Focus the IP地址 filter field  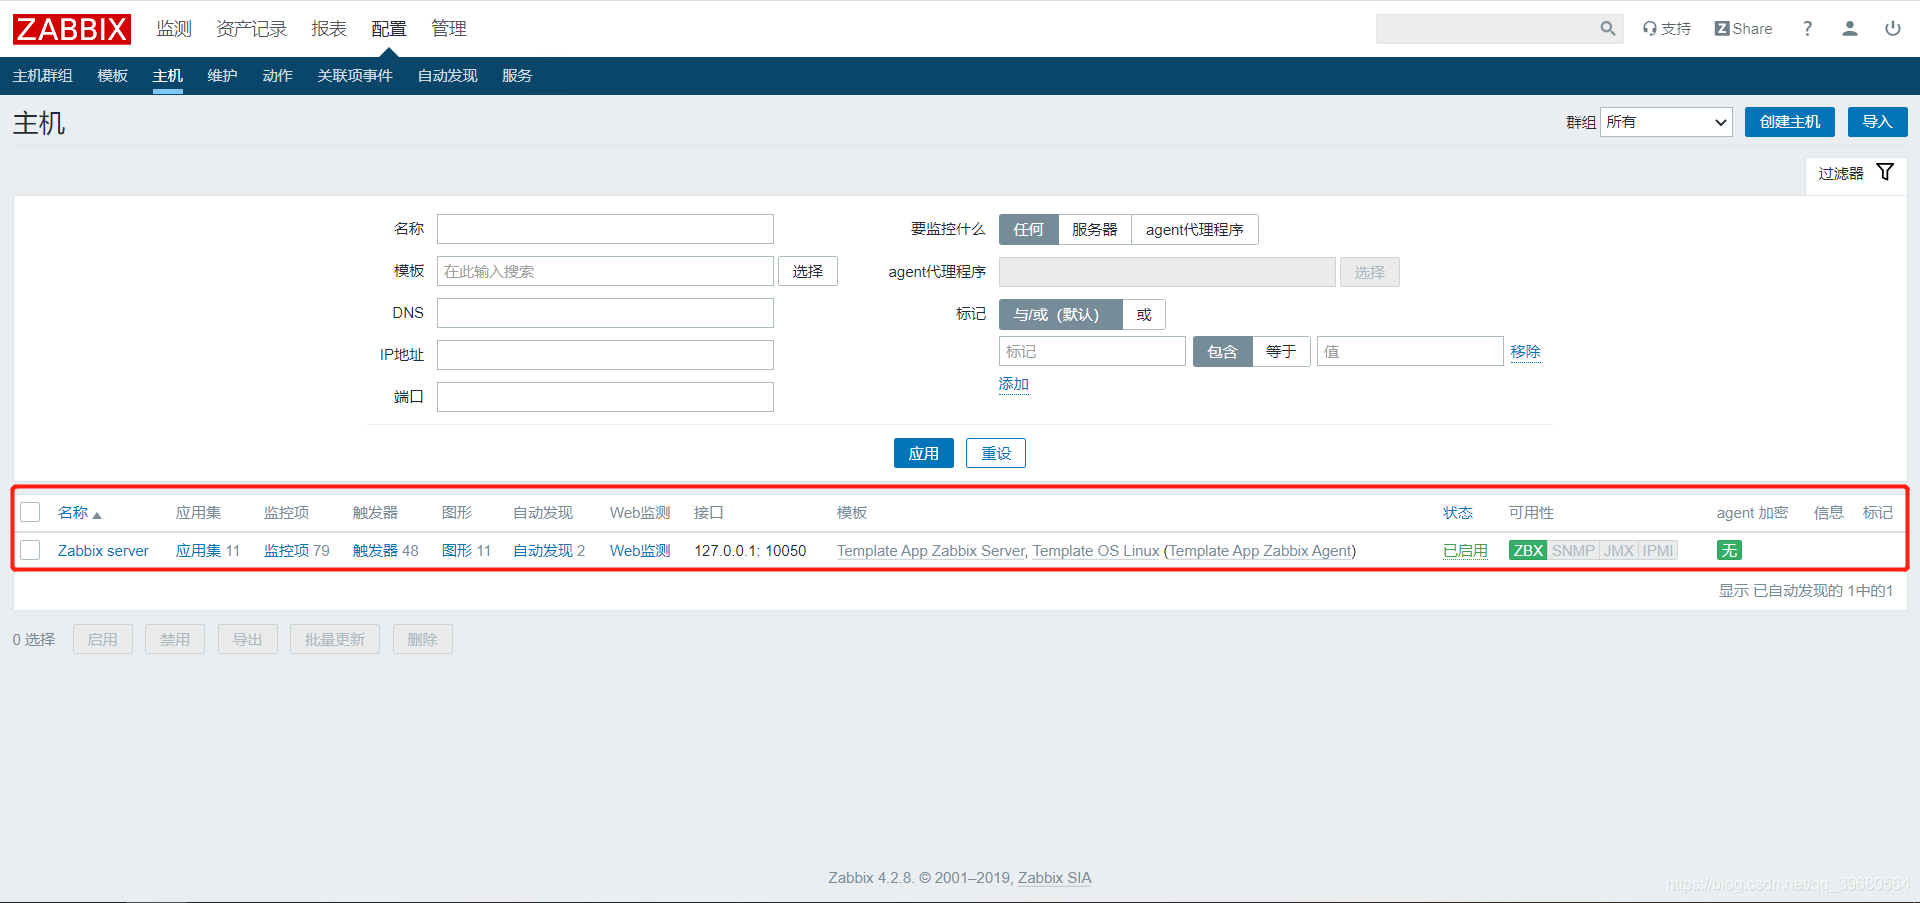(605, 355)
